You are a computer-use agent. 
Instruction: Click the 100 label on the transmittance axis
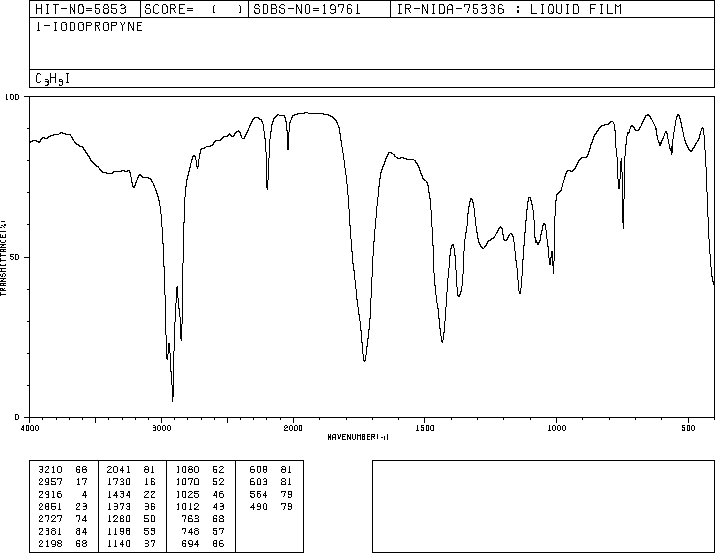click(x=12, y=97)
